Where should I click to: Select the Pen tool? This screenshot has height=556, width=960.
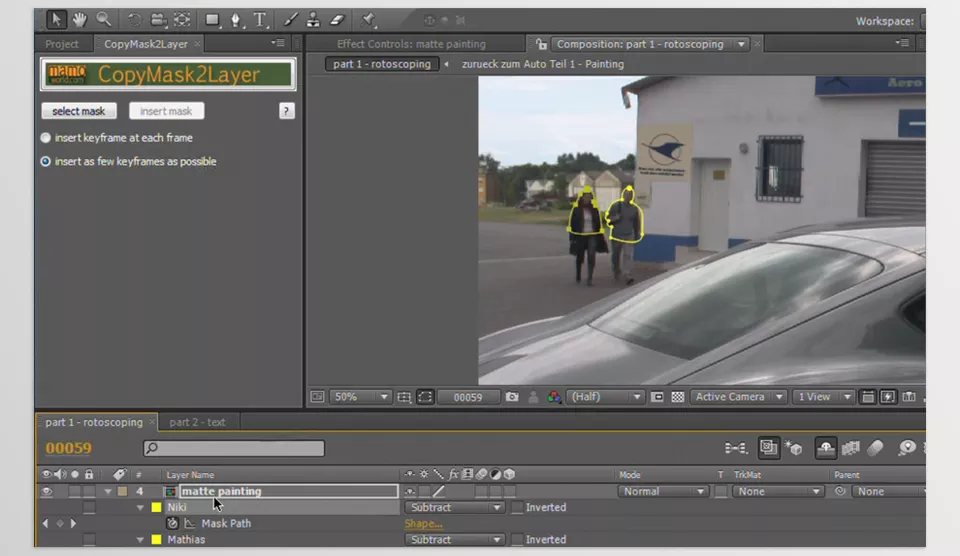tap(236, 20)
